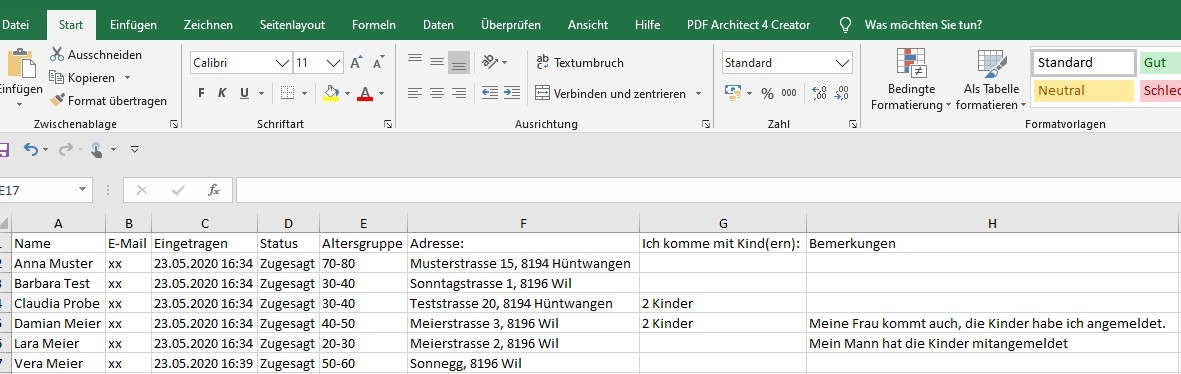The width and height of the screenshot is (1181, 374).
Task: Open Ausrichtung dialog launcher
Action: point(706,124)
